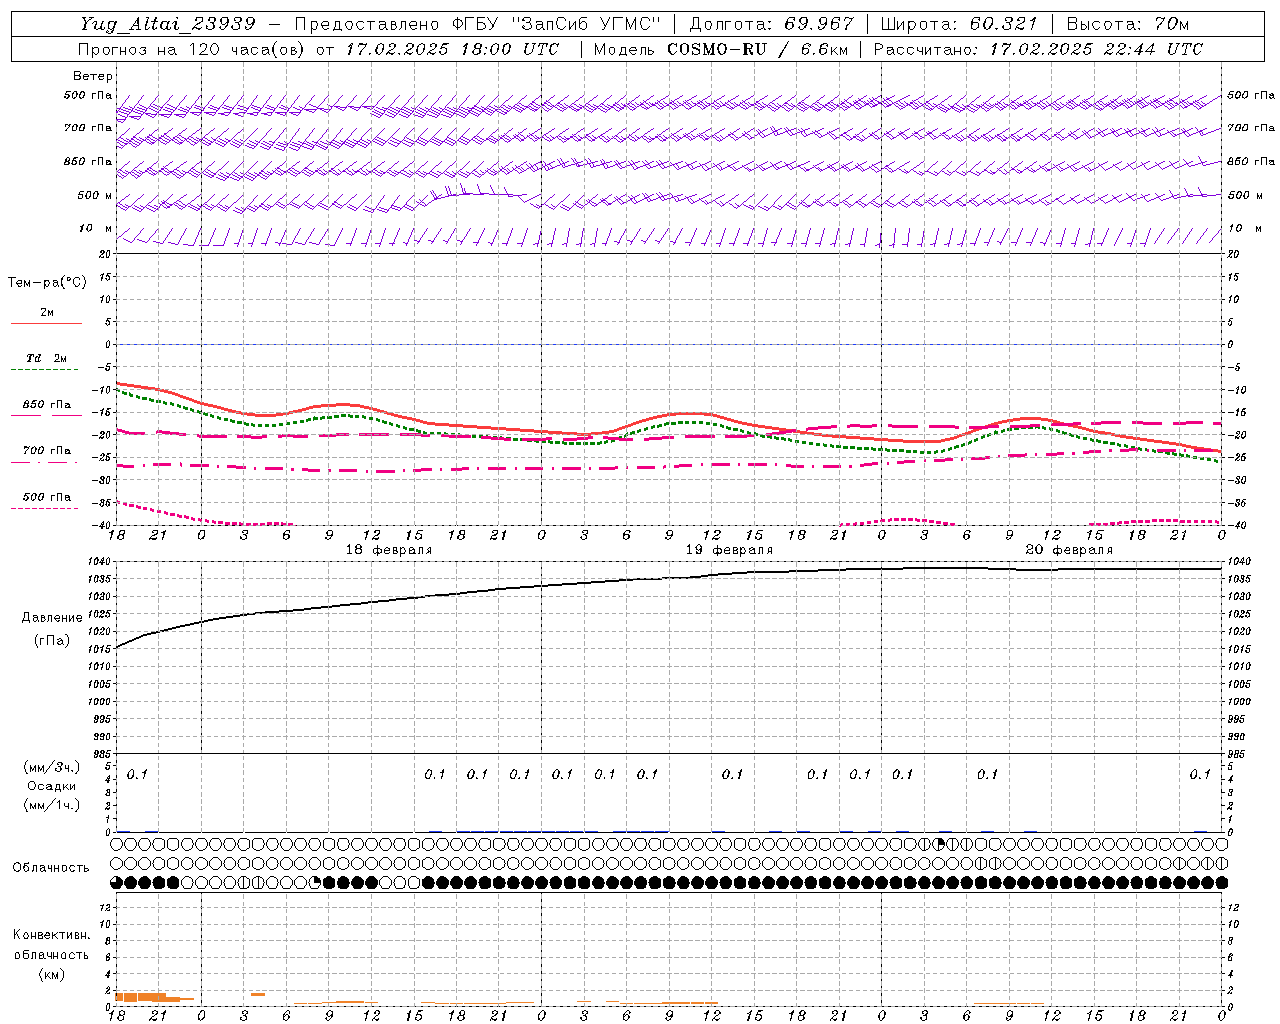Click the 20 февраля date label
Screen dimensions: 1280x1024
[1069, 550]
